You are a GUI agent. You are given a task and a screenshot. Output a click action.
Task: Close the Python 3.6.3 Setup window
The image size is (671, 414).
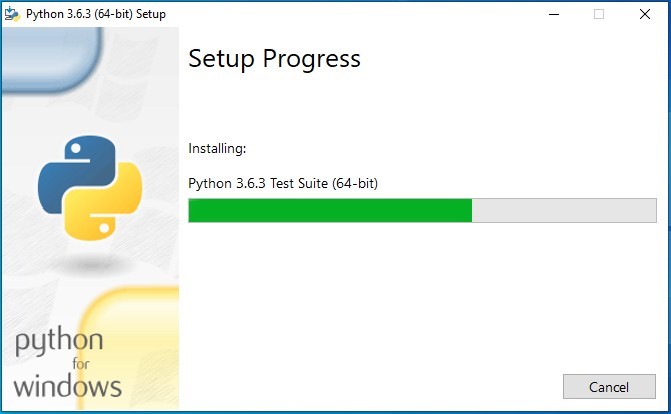tap(644, 14)
